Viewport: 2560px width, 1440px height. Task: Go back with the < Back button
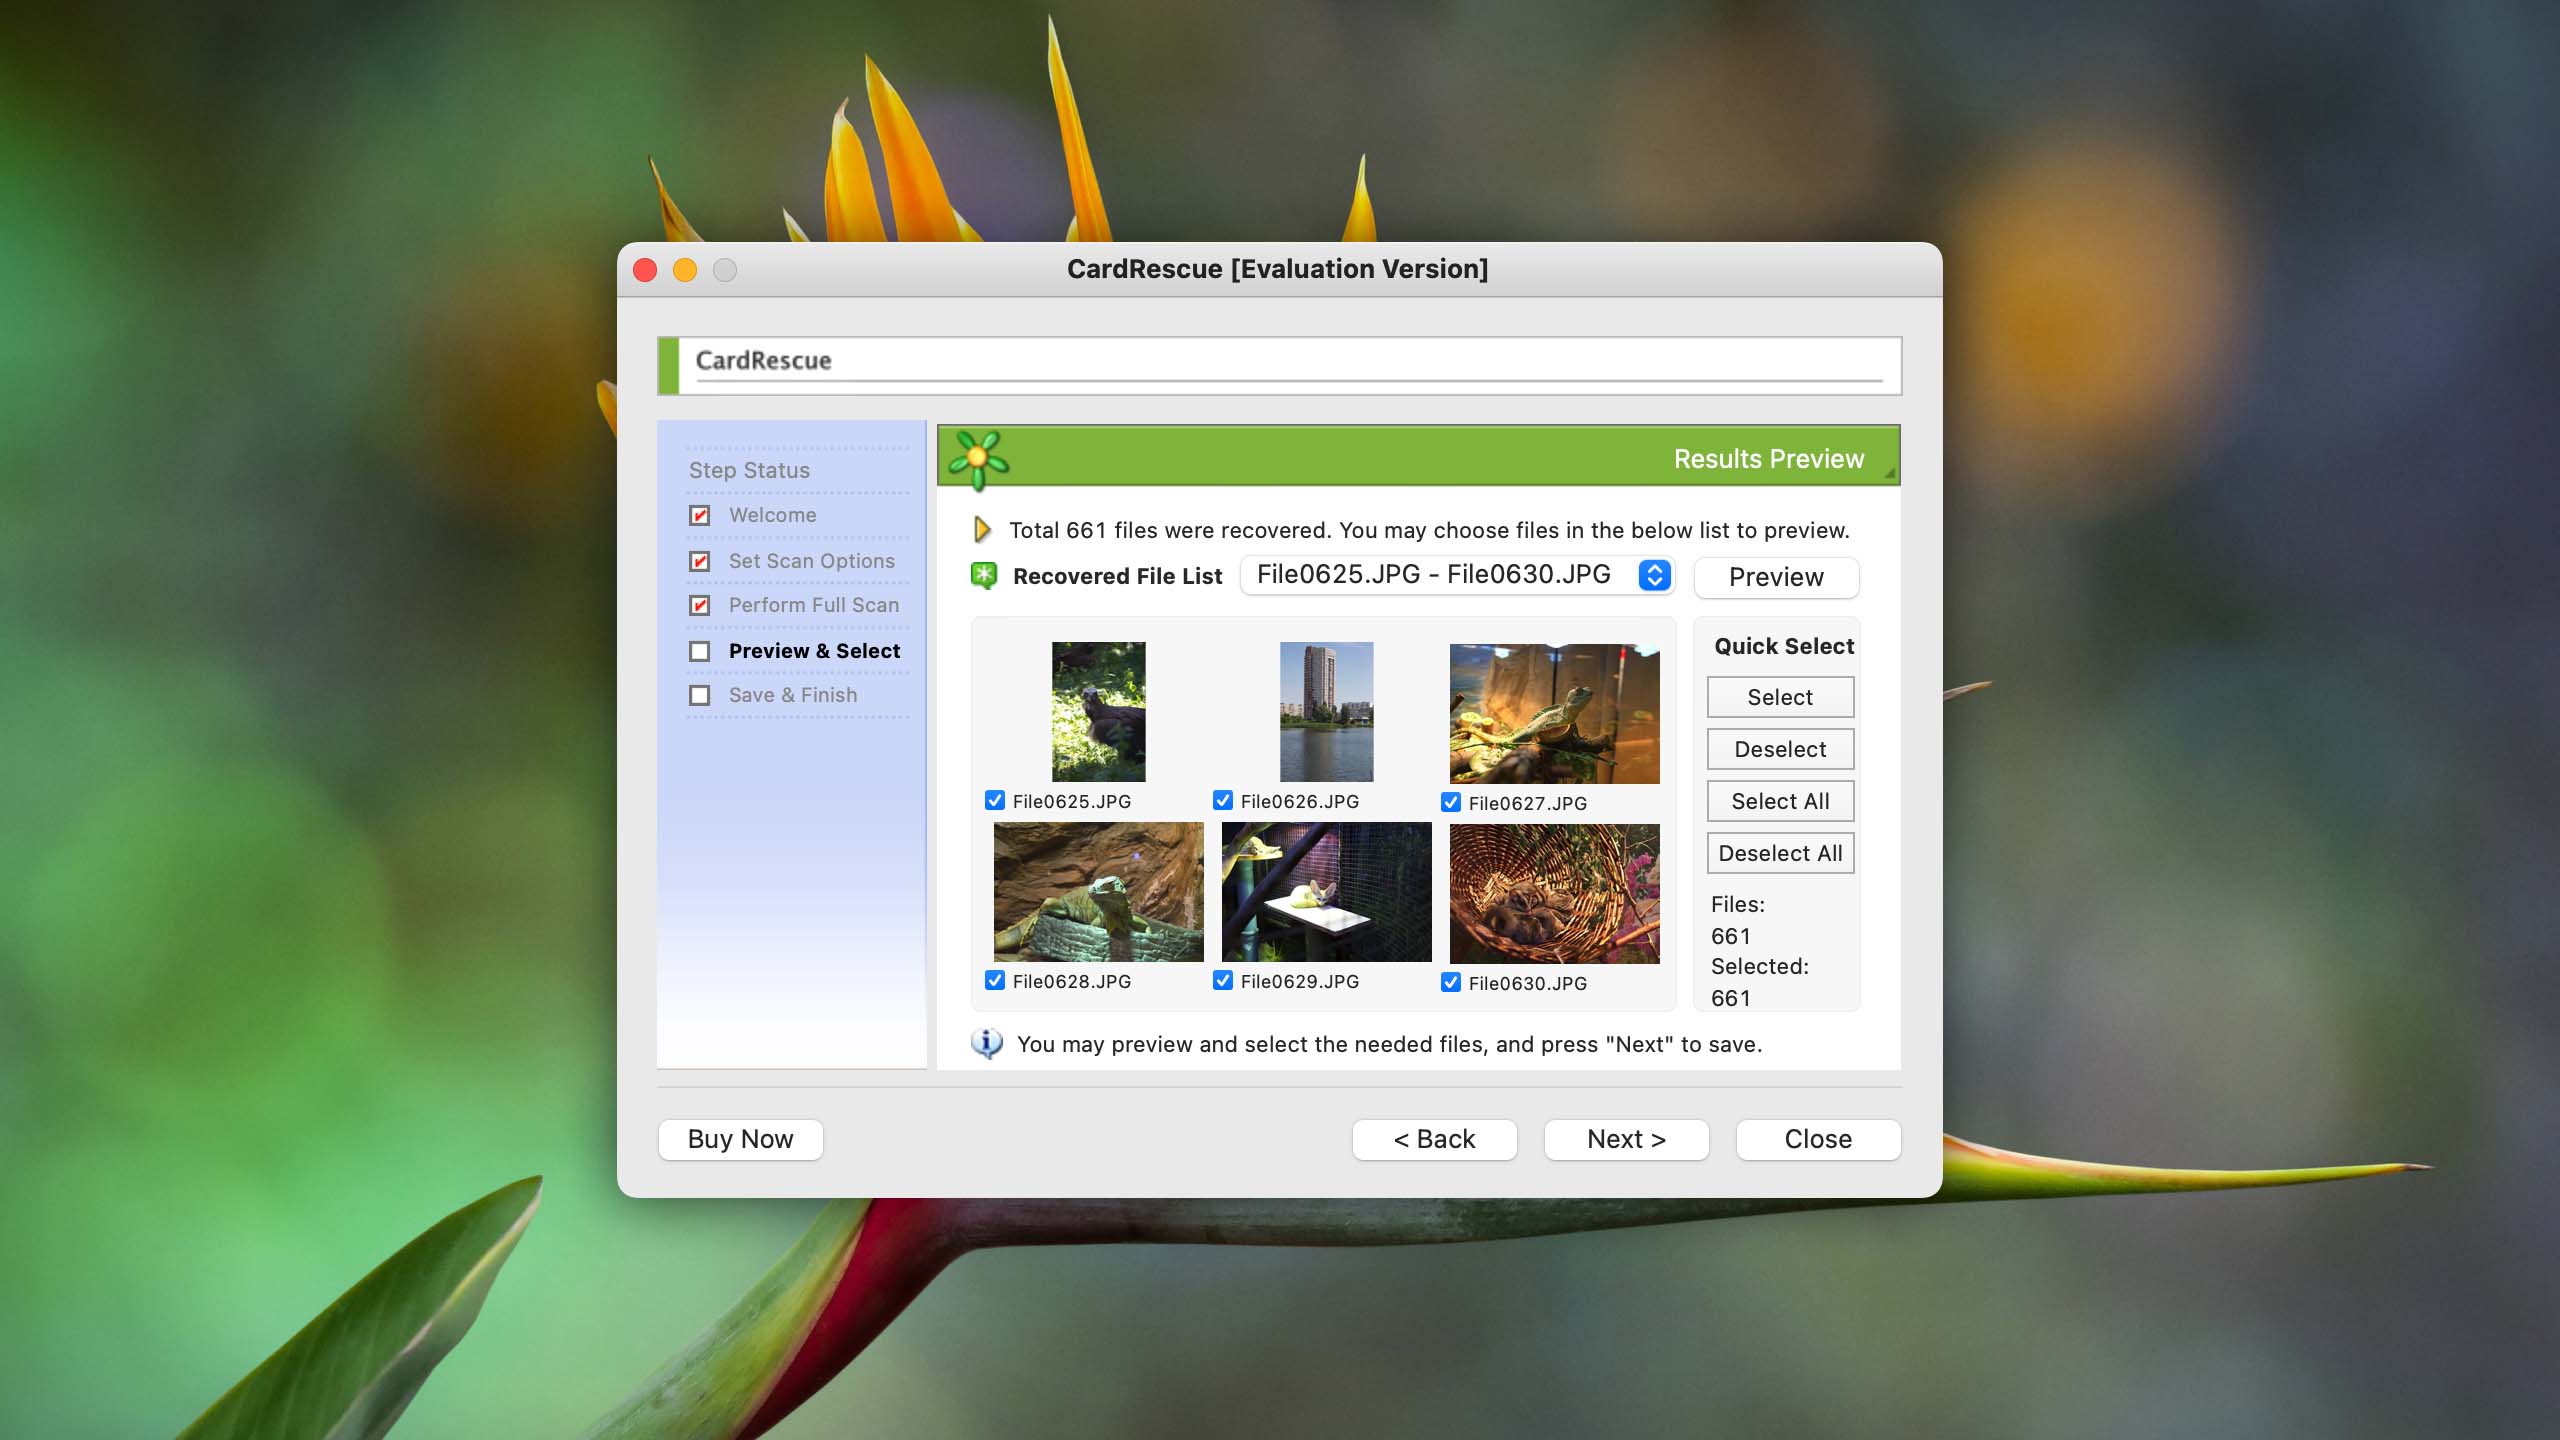(1434, 1139)
